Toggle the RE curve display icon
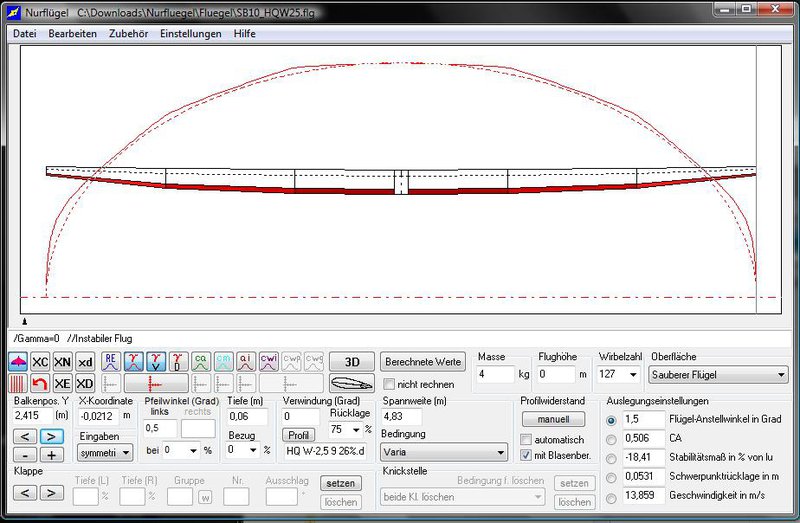Screen dimensions: 800x523 pyautogui.click(x=111, y=362)
